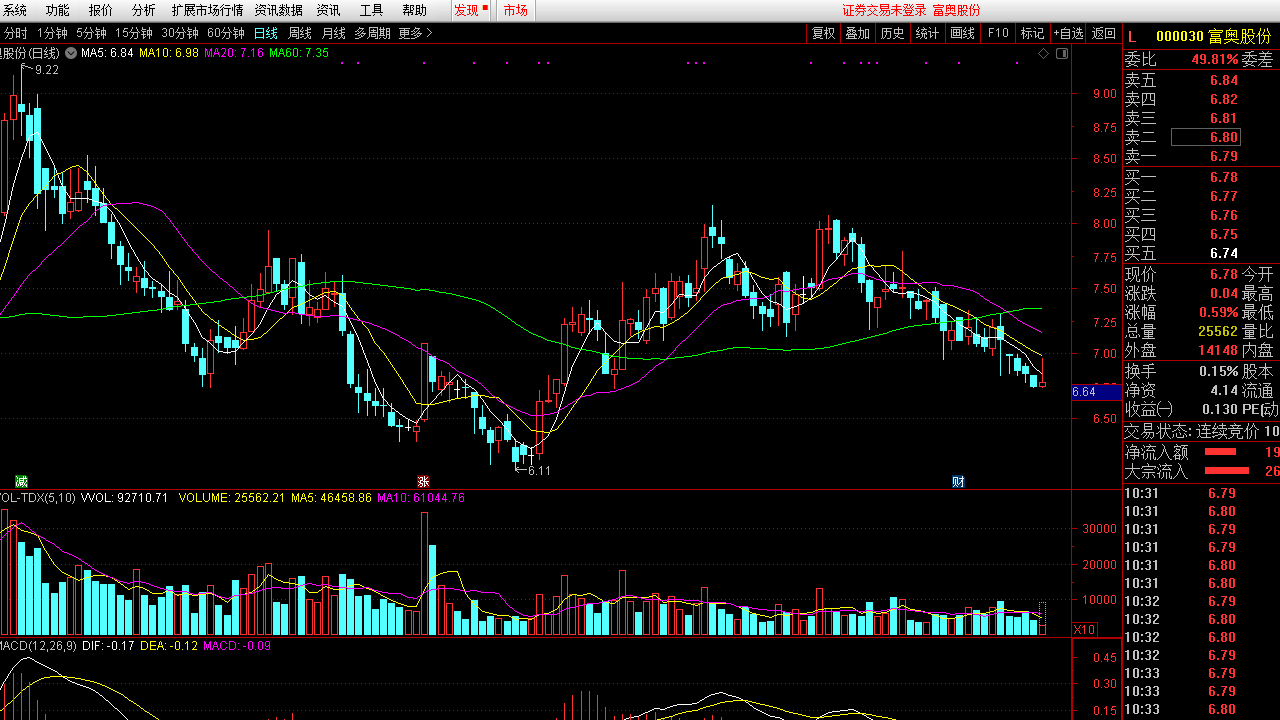1280x720 pixels.
Task: Click the 涨 event marker on the chart
Action: coord(423,481)
